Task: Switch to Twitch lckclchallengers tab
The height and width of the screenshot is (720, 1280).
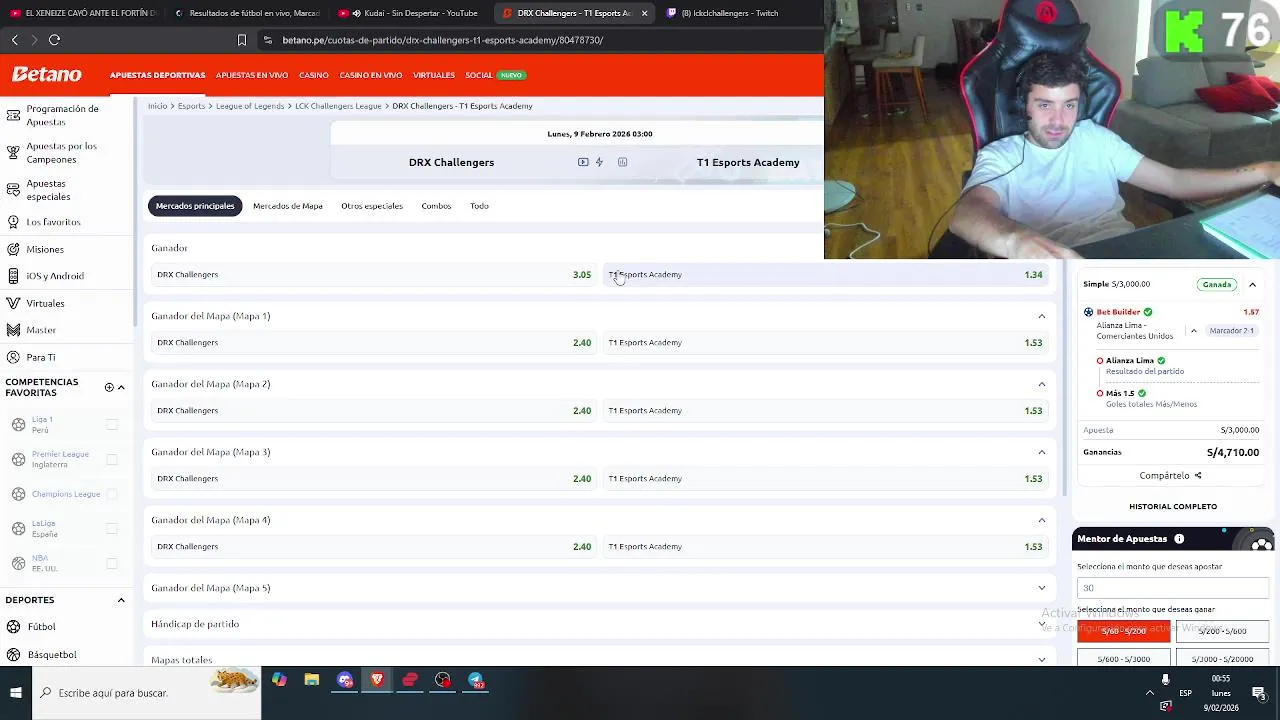Action: click(x=730, y=13)
